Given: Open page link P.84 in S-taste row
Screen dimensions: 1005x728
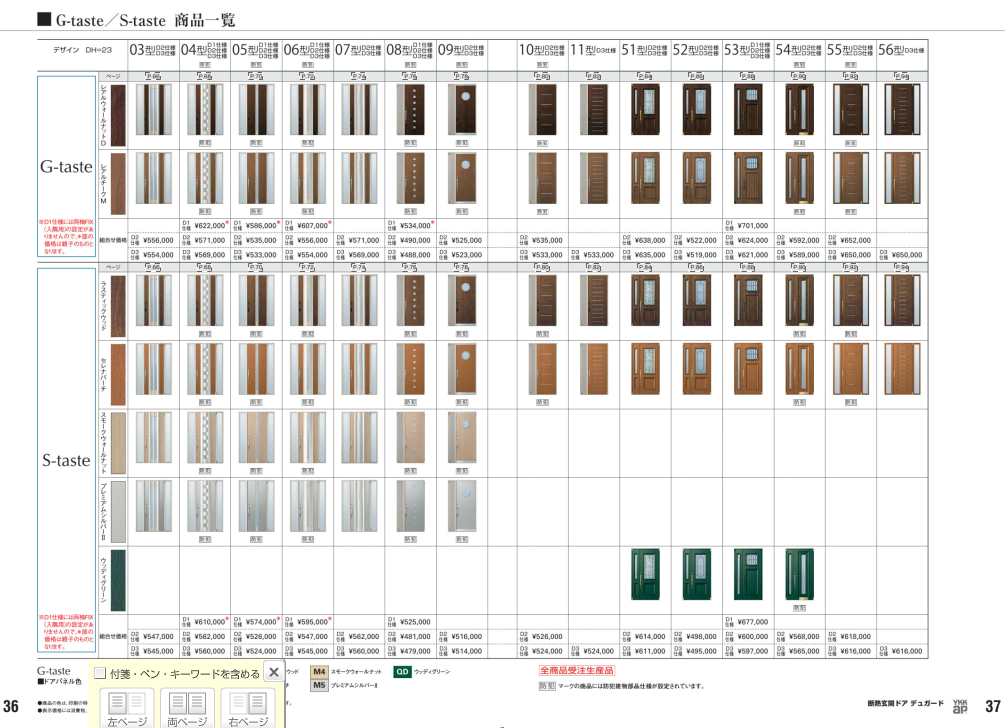Looking at the screenshot, I should pyautogui.click(x=645, y=267).
